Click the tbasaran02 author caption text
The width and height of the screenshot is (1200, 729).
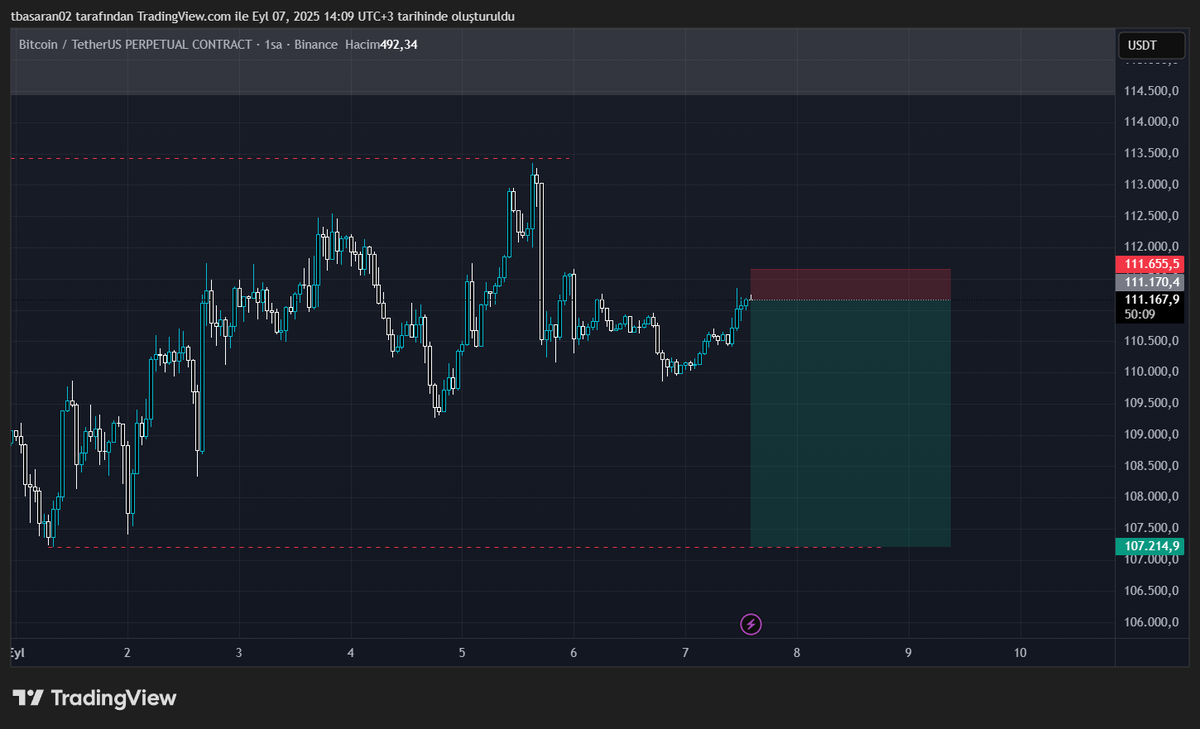point(262,17)
